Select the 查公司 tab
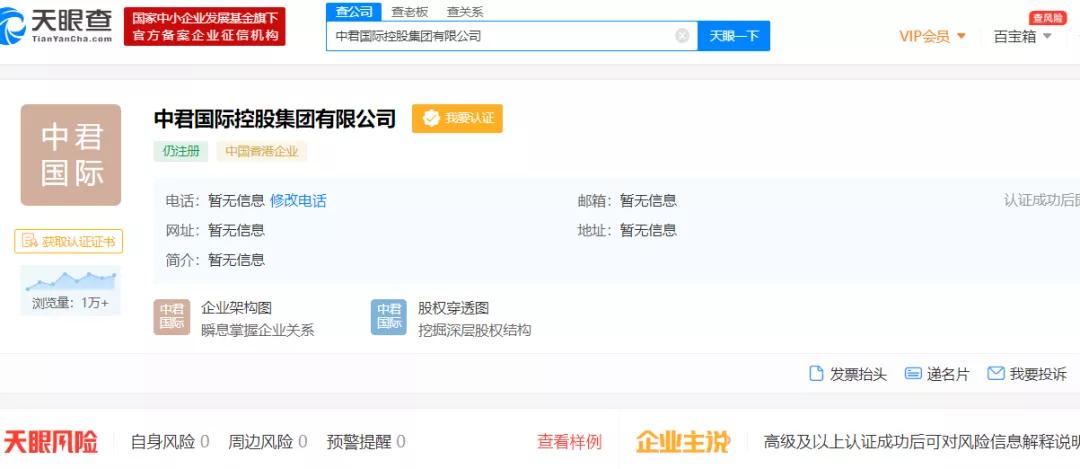 (x=354, y=12)
